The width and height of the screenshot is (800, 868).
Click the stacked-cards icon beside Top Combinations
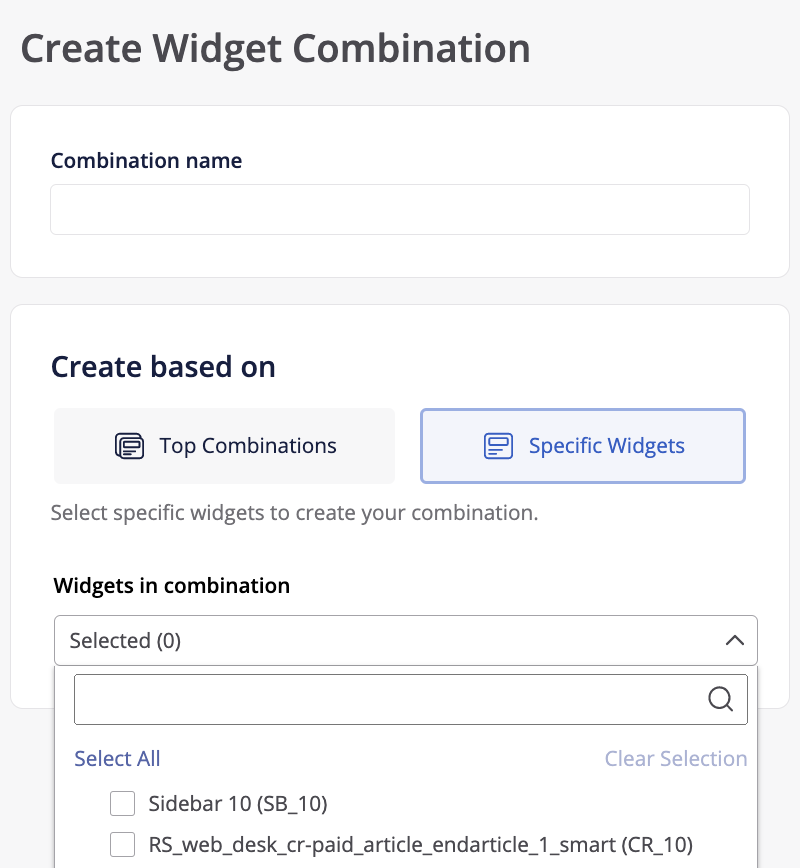tap(131, 445)
